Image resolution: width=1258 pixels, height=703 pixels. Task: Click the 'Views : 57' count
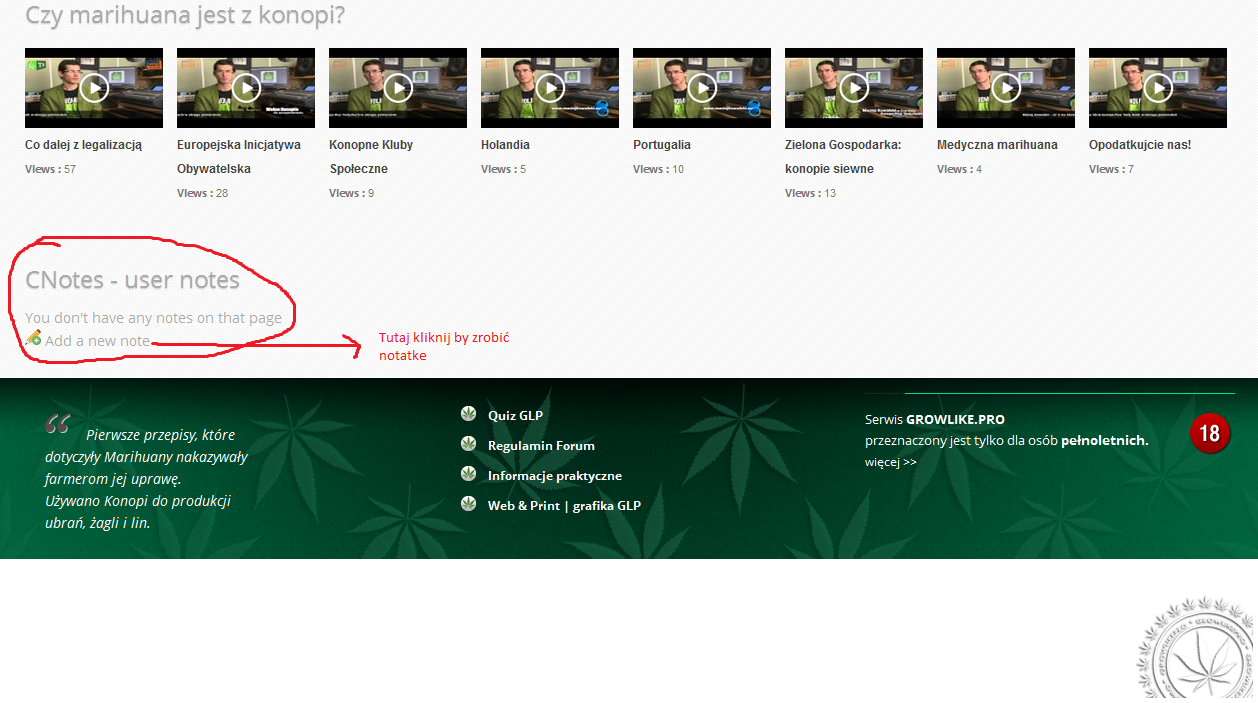click(x=50, y=169)
